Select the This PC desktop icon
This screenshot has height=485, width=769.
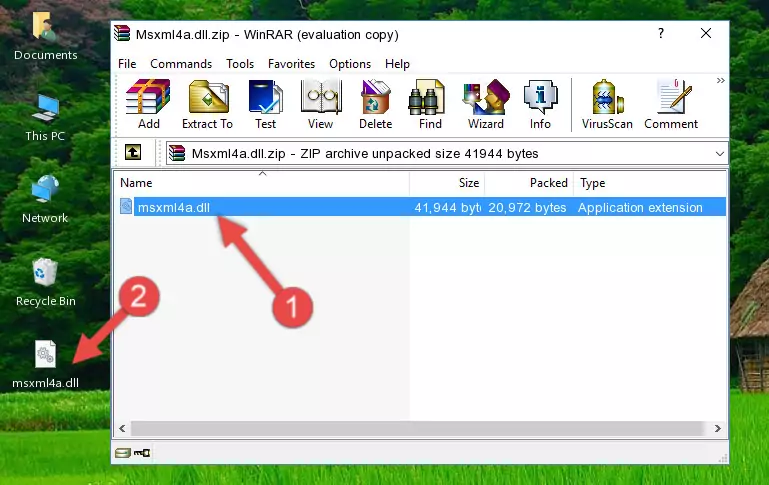(45, 118)
